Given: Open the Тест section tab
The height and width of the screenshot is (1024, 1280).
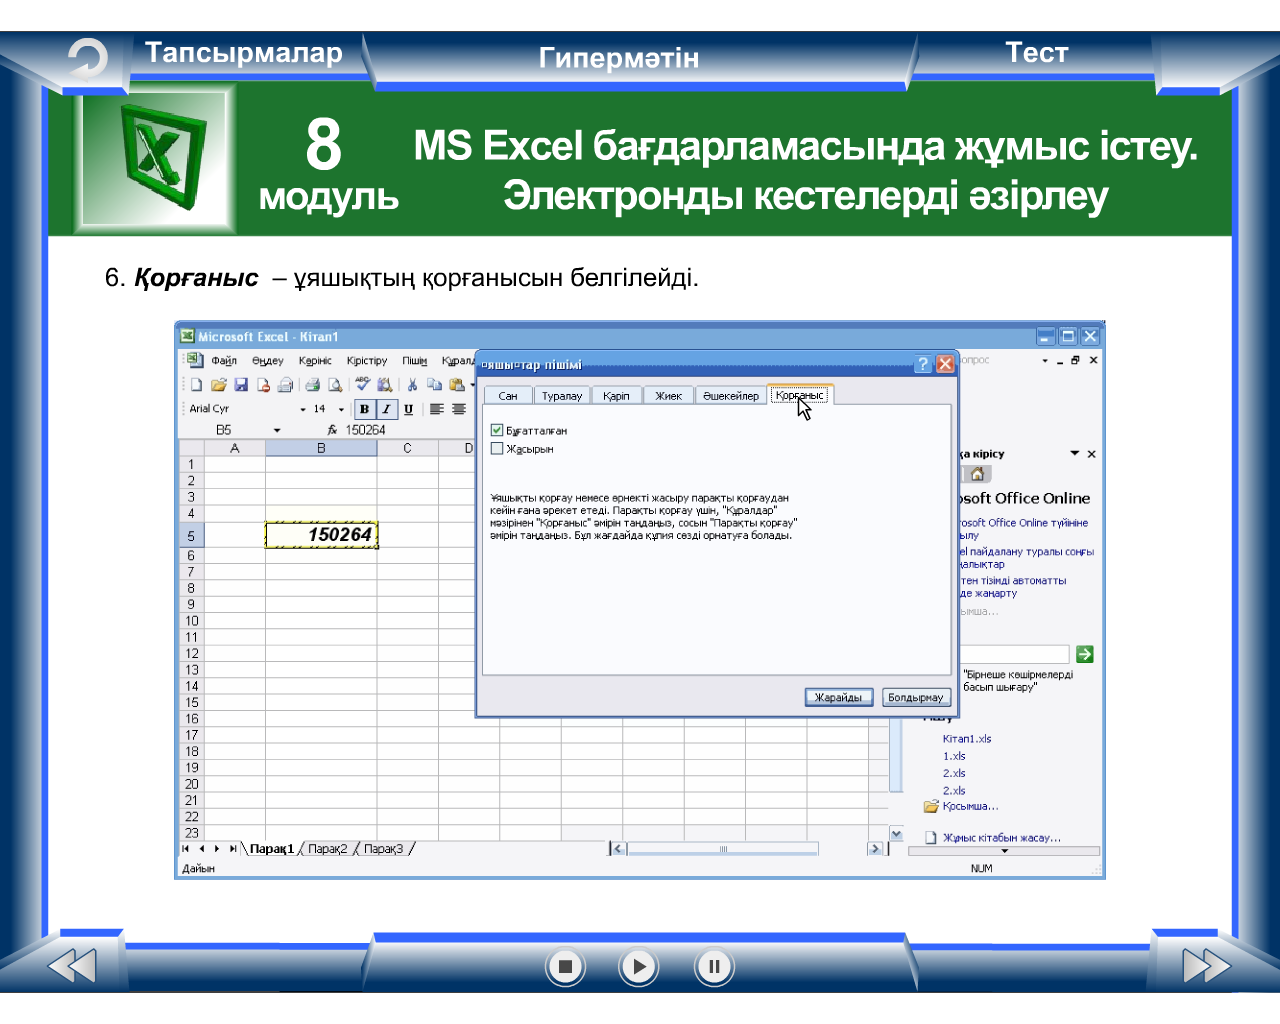Looking at the screenshot, I should (x=1037, y=52).
